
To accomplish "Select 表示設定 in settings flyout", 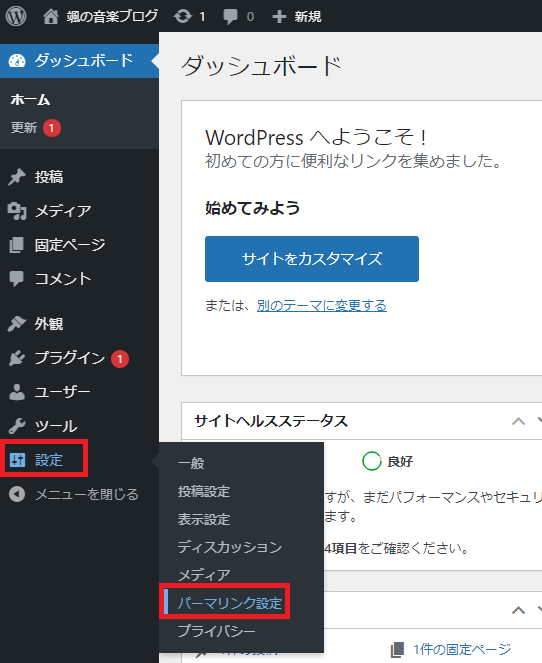I will point(204,519).
